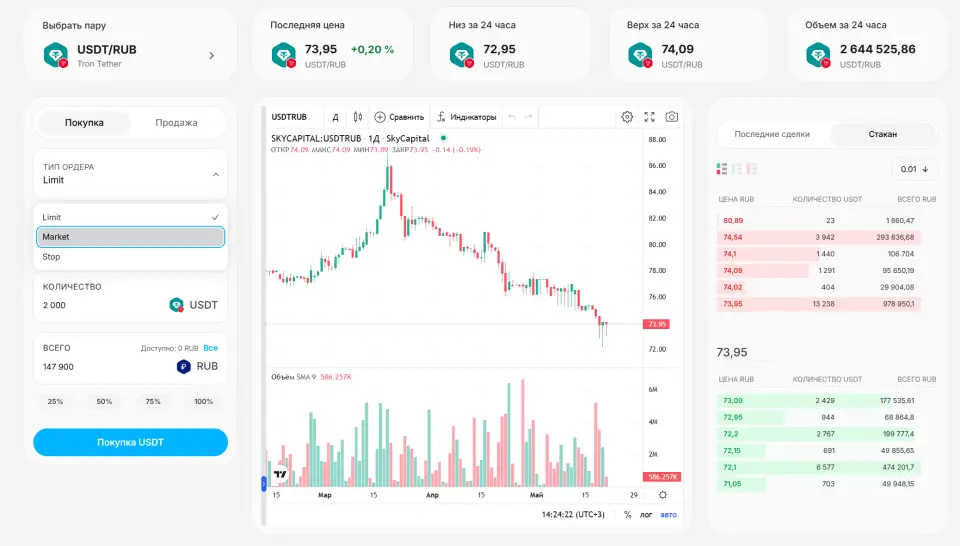Switch to Продажа tab
This screenshot has width=960, height=546.
(176, 122)
